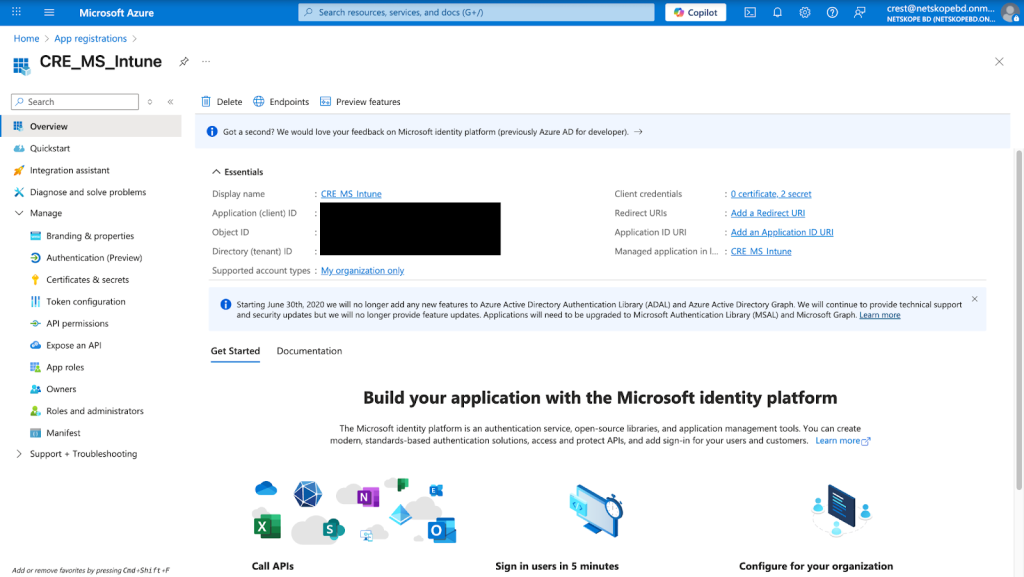This screenshot has height=577, width=1024.
Task: Click the Integration assistant rocket icon
Action: (19, 170)
